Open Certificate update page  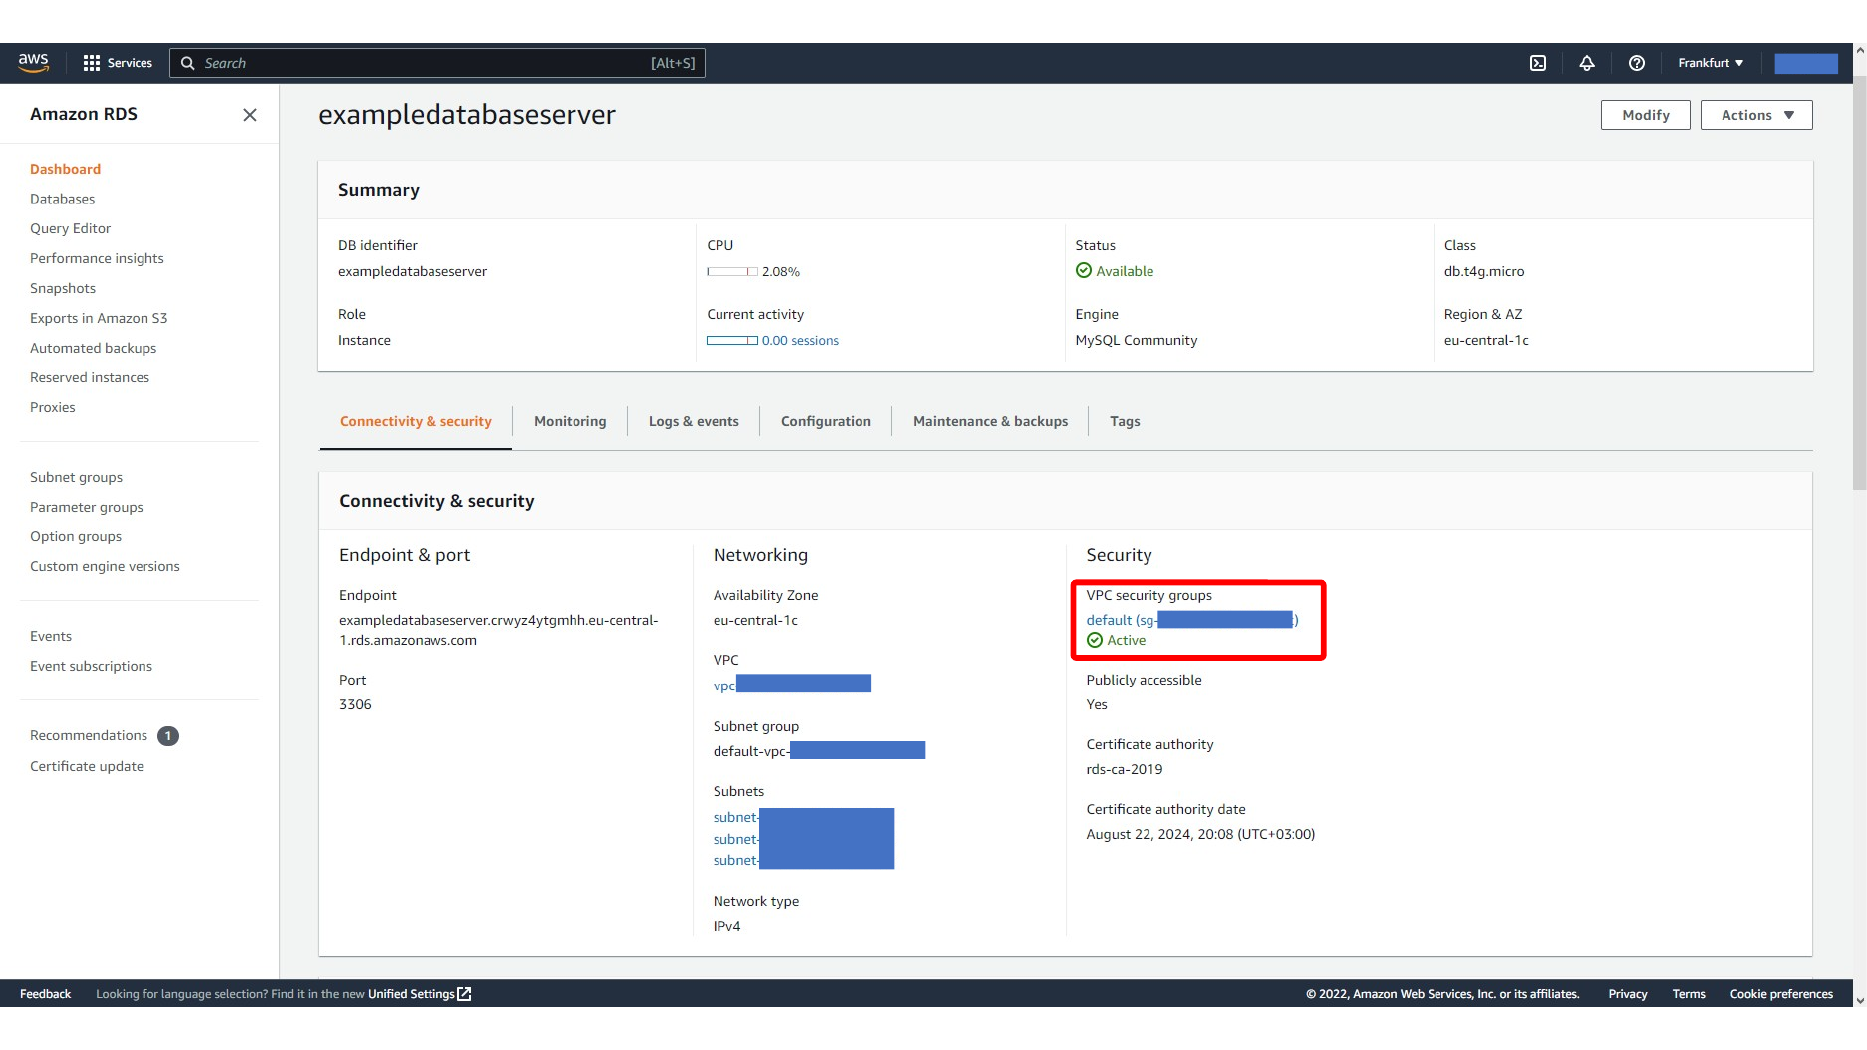click(x=87, y=766)
